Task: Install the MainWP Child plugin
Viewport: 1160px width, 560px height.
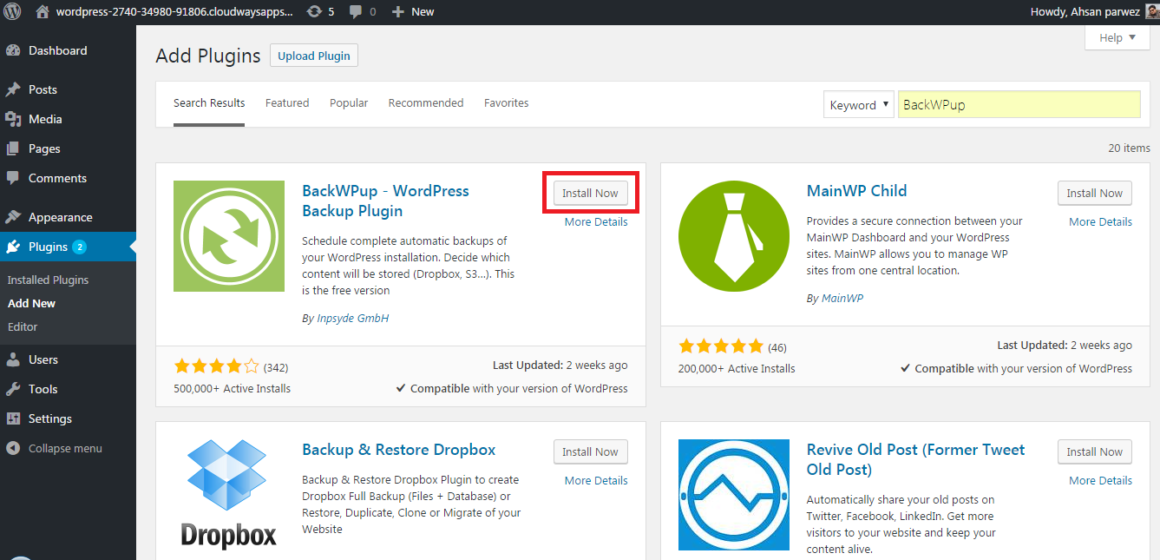Action: pyautogui.click(x=1095, y=193)
